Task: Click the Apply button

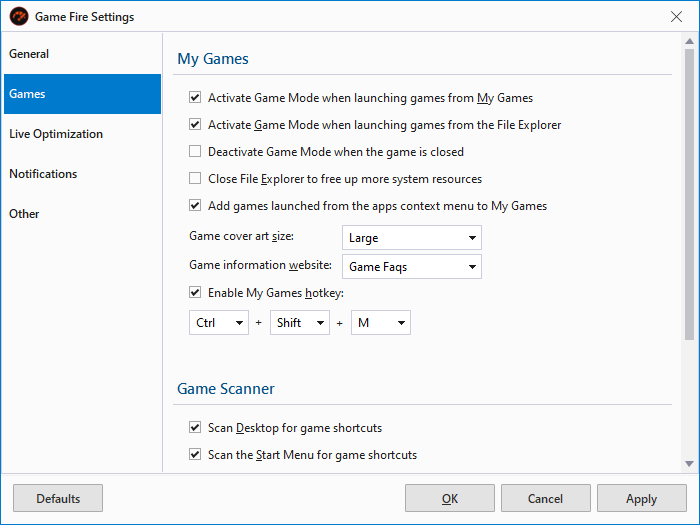Action: tap(641, 498)
